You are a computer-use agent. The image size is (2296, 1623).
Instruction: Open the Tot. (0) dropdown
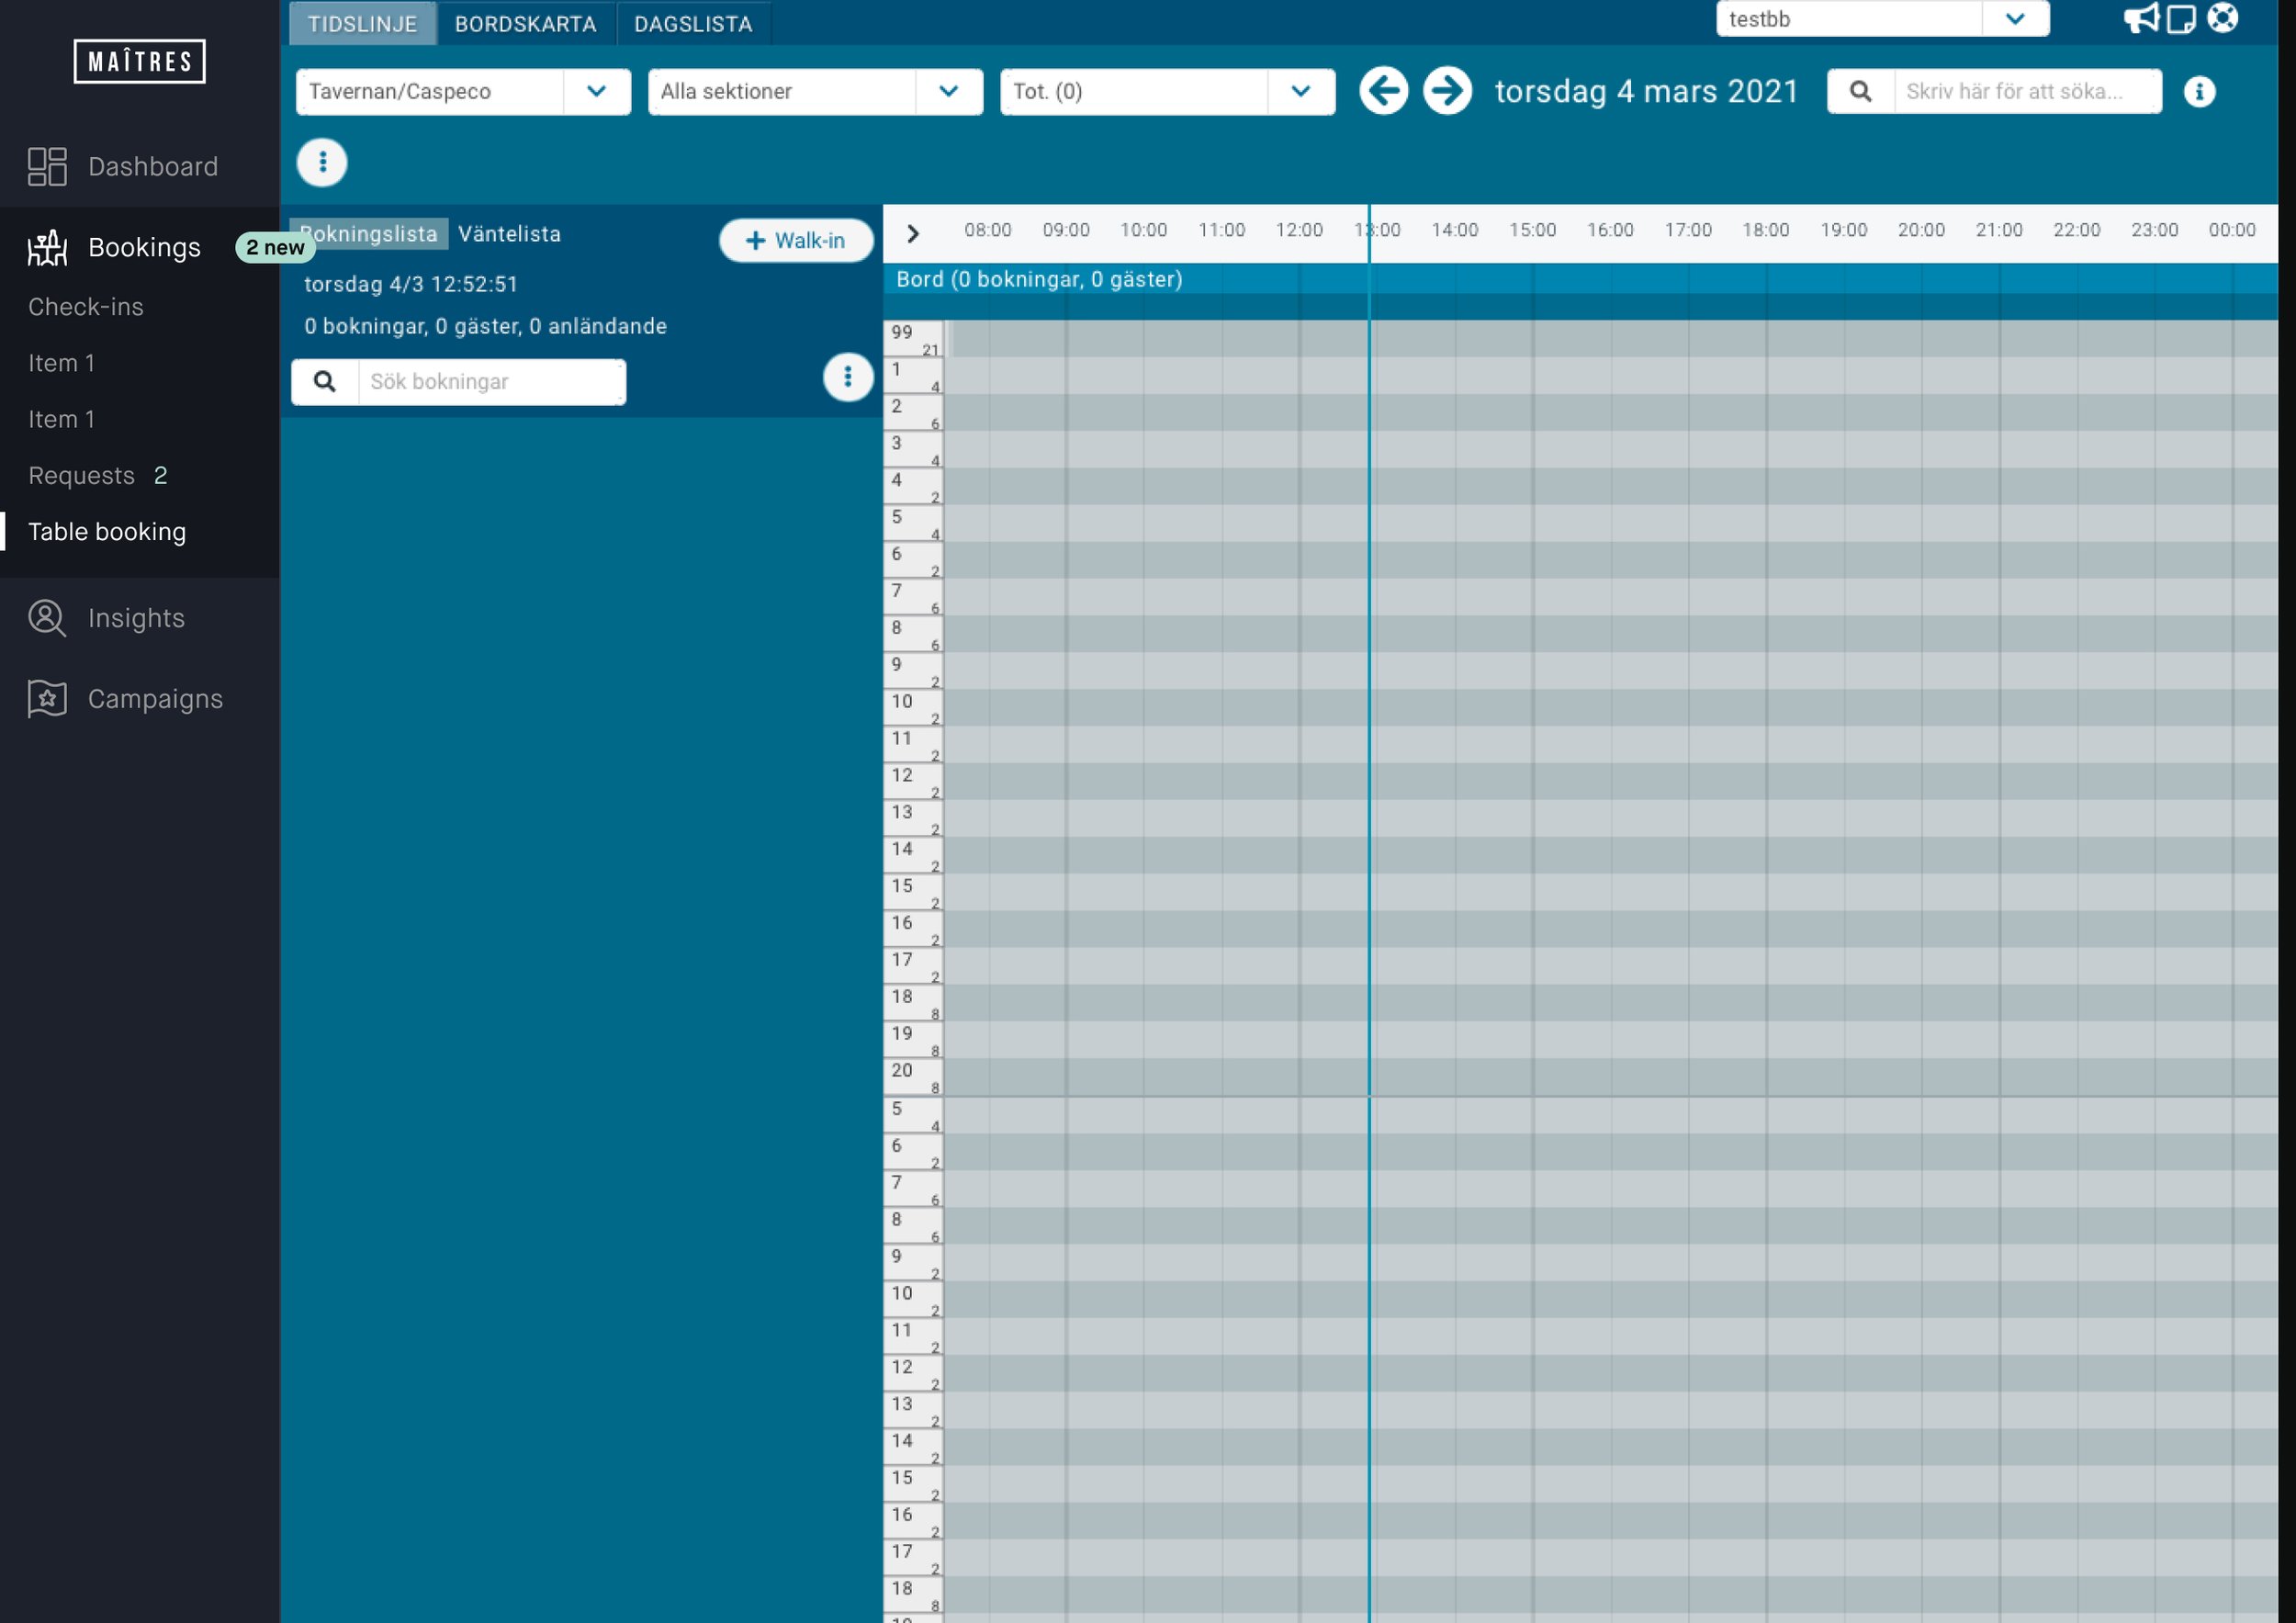click(x=1167, y=91)
